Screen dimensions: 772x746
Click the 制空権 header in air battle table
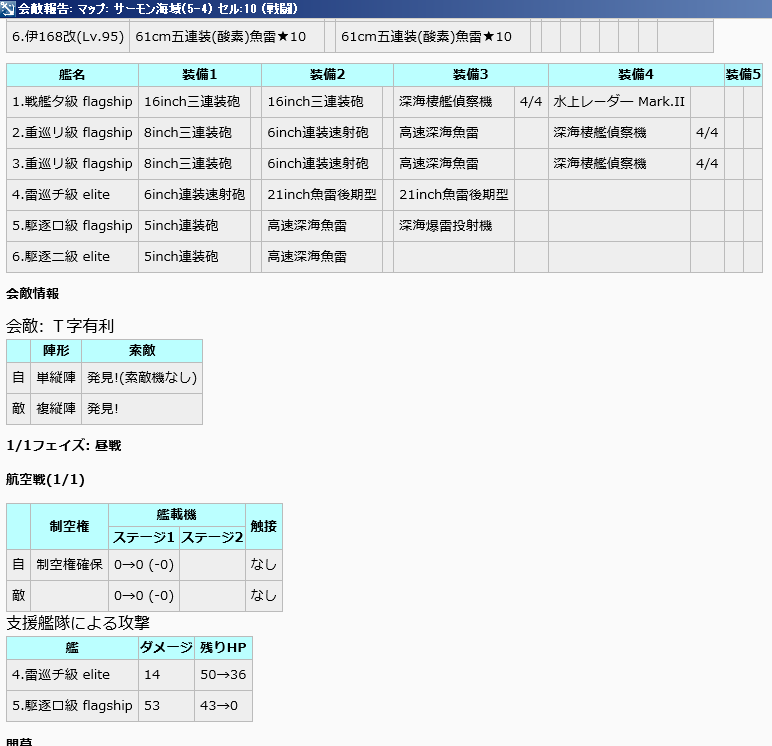pos(69,526)
